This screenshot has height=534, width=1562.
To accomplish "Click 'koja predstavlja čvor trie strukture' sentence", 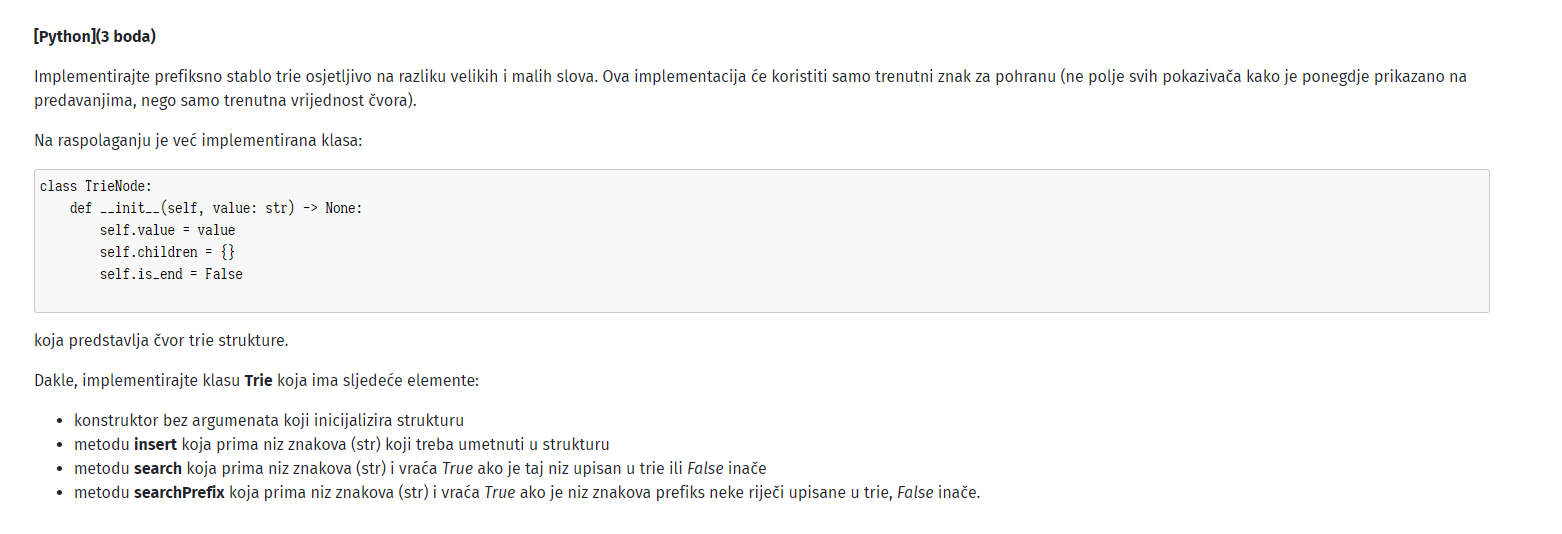I will tap(161, 340).
